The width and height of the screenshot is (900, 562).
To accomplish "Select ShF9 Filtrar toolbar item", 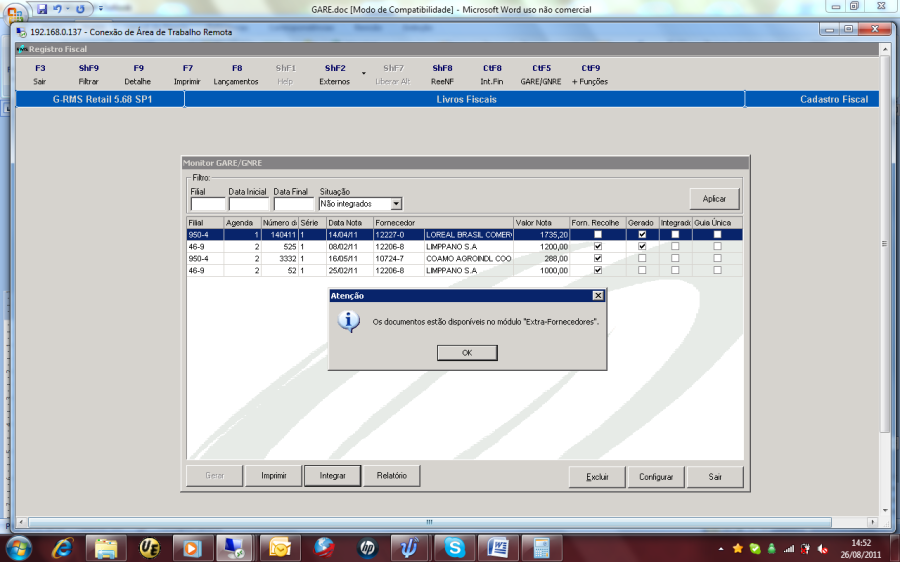I will tap(88, 75).
